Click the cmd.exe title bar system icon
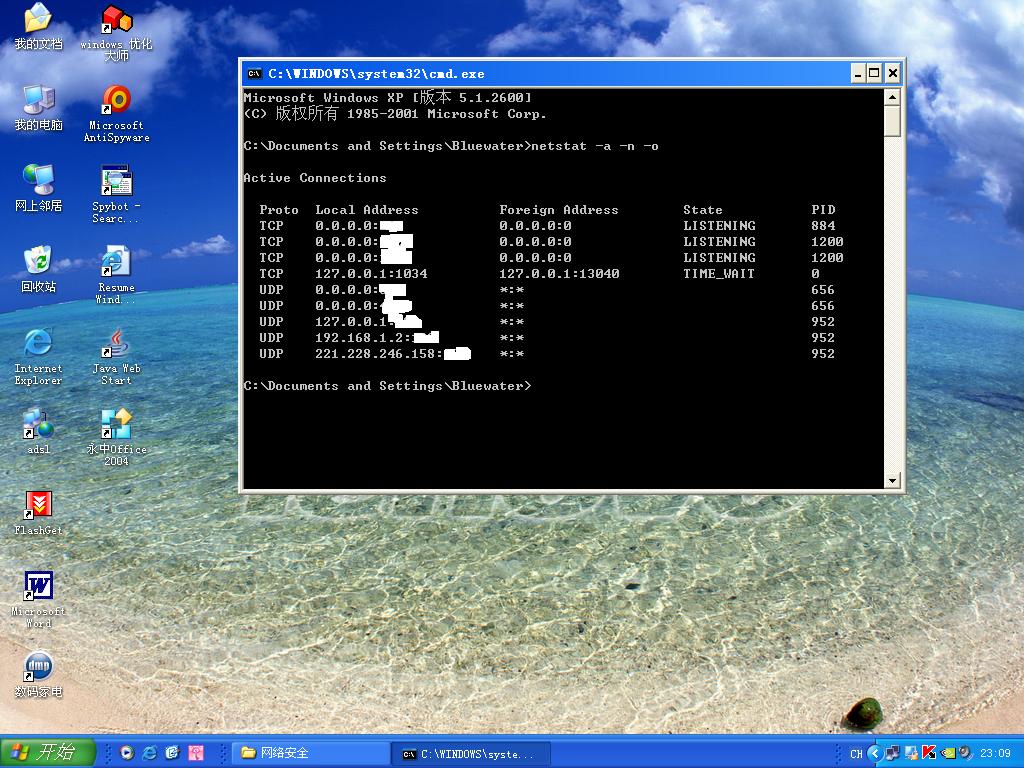The height and width of the screenshot is (768, 1024). click(x=255, y=73)
